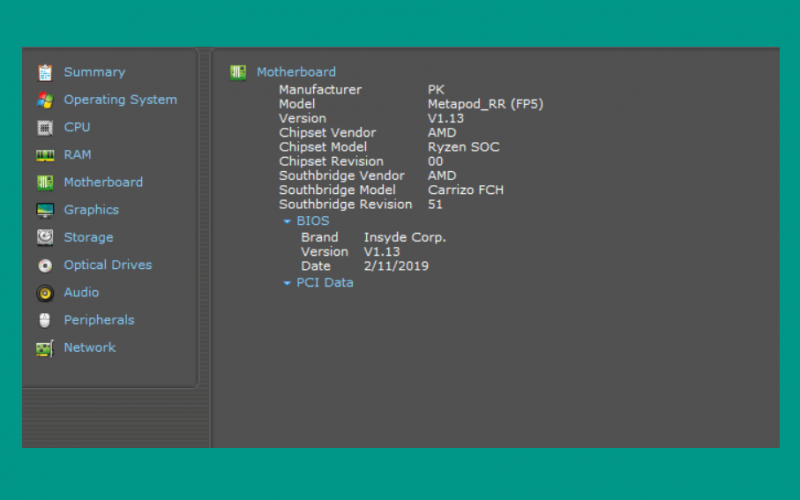This screenshot has width=800, height=500.
Task: Switch to the RAM section
Action: 78,155
